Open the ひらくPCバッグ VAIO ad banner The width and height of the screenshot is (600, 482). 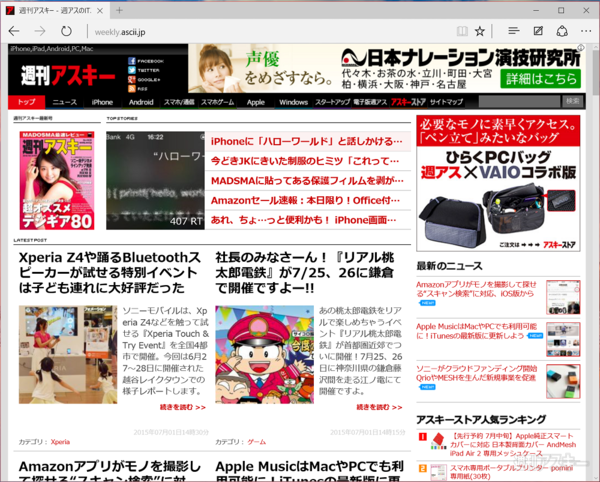498,183
